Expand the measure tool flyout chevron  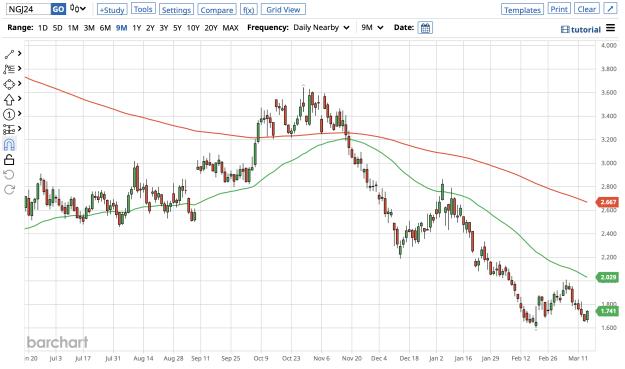(20, 129)
